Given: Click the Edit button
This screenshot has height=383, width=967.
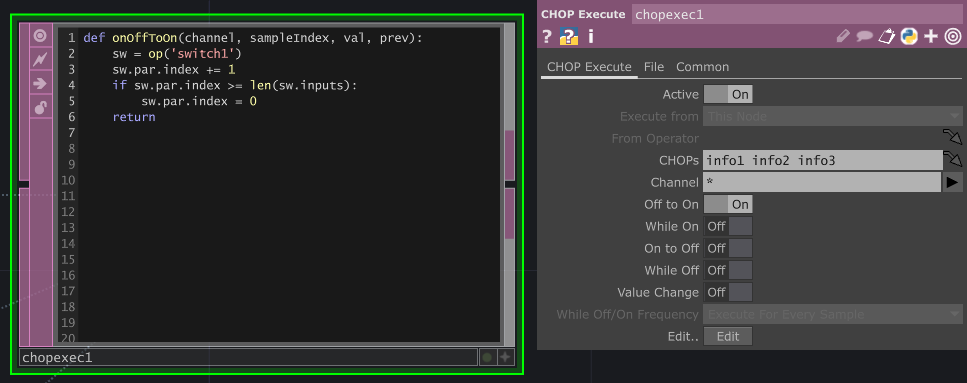Looking at the screenshot, I should tap(728, 337).
